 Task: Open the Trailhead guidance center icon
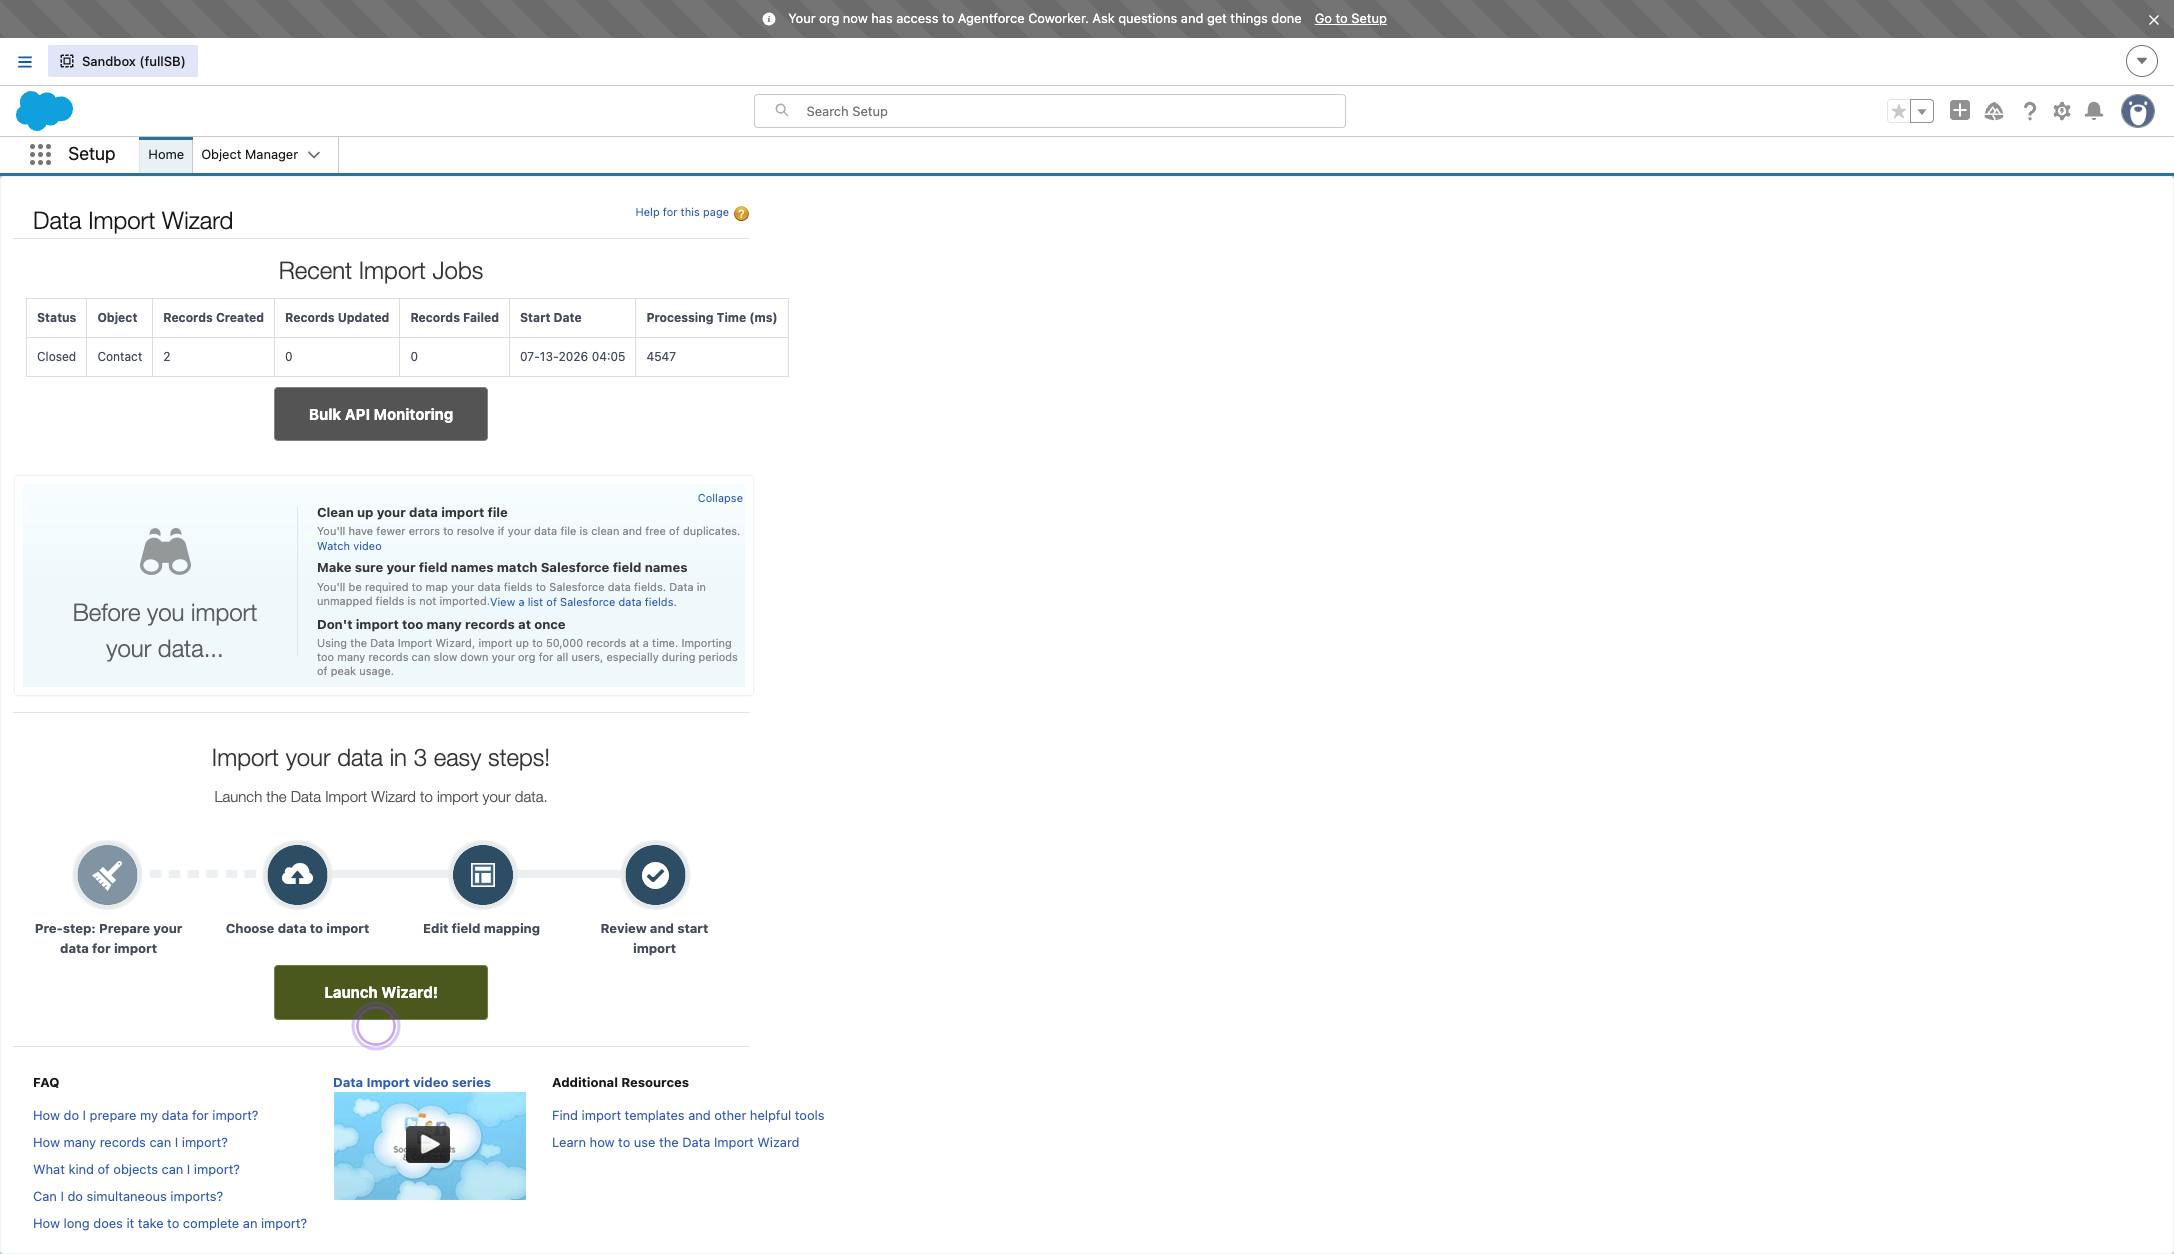[x=1994, y=111]
